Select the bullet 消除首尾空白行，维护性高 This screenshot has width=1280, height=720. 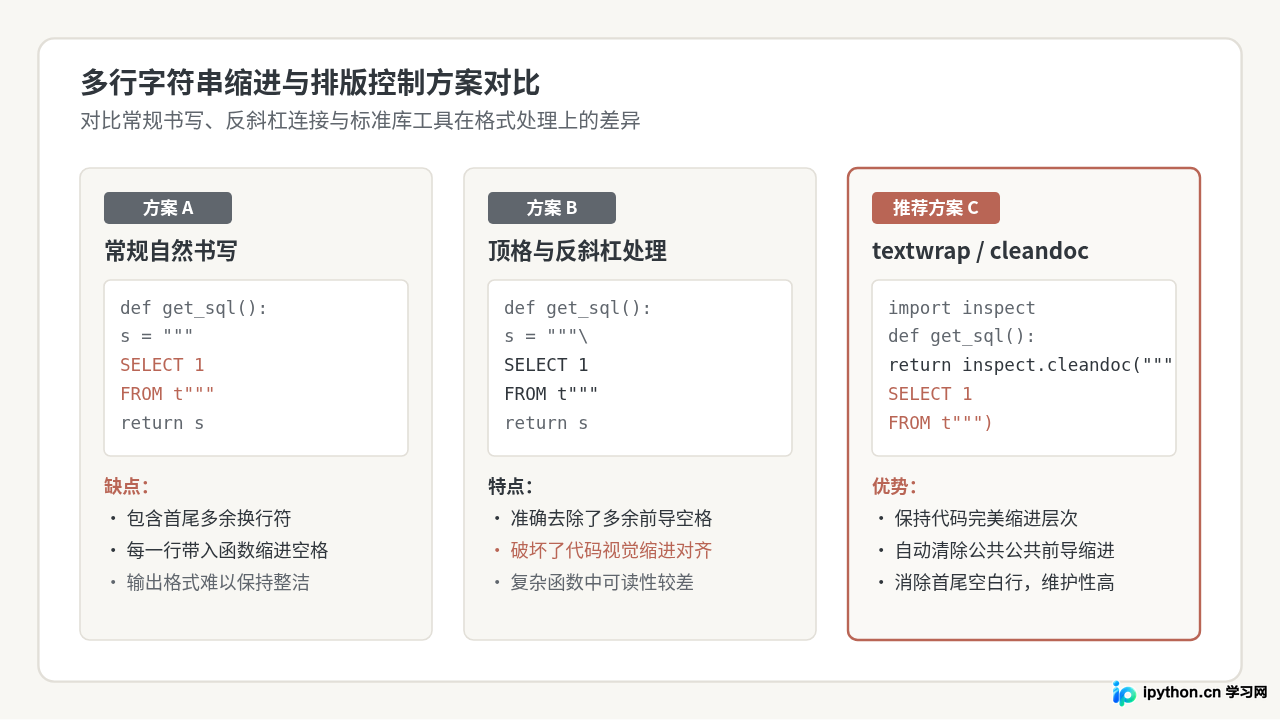tap(995, 583)
